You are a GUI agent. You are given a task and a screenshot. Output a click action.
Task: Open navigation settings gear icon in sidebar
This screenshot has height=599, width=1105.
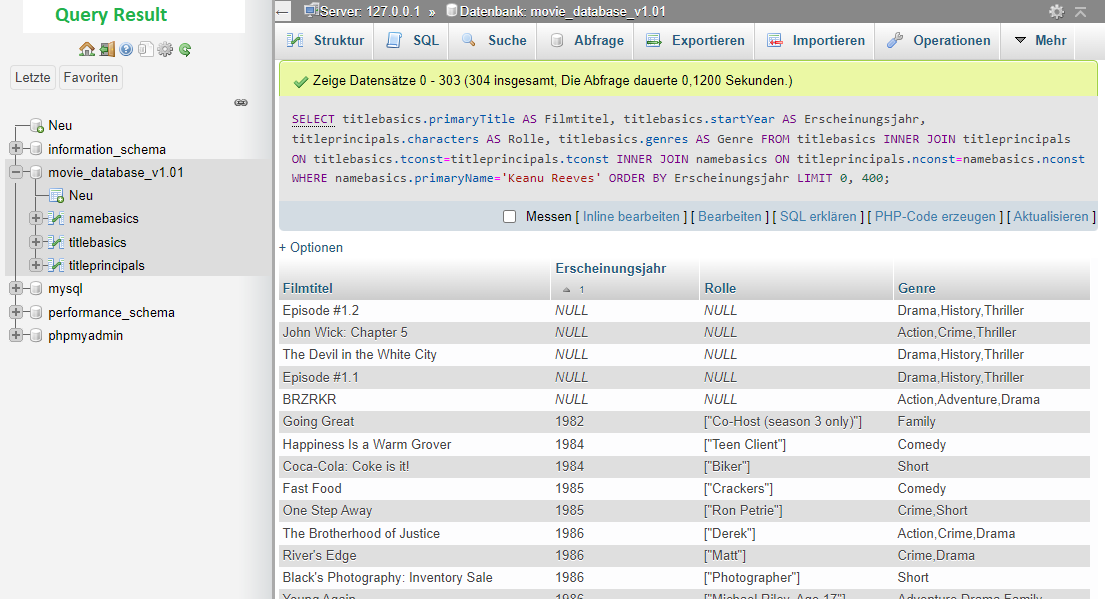[x=165, y=49]
